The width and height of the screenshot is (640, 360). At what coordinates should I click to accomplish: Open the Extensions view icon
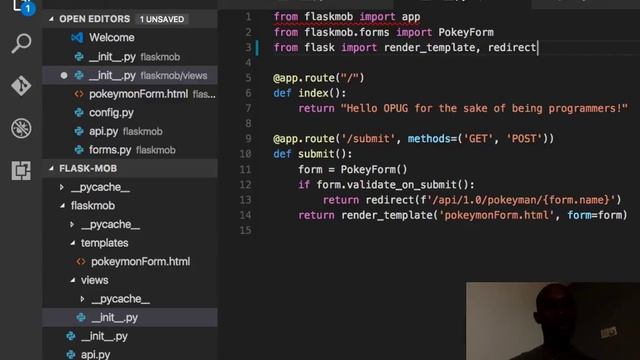coord(21,170)
